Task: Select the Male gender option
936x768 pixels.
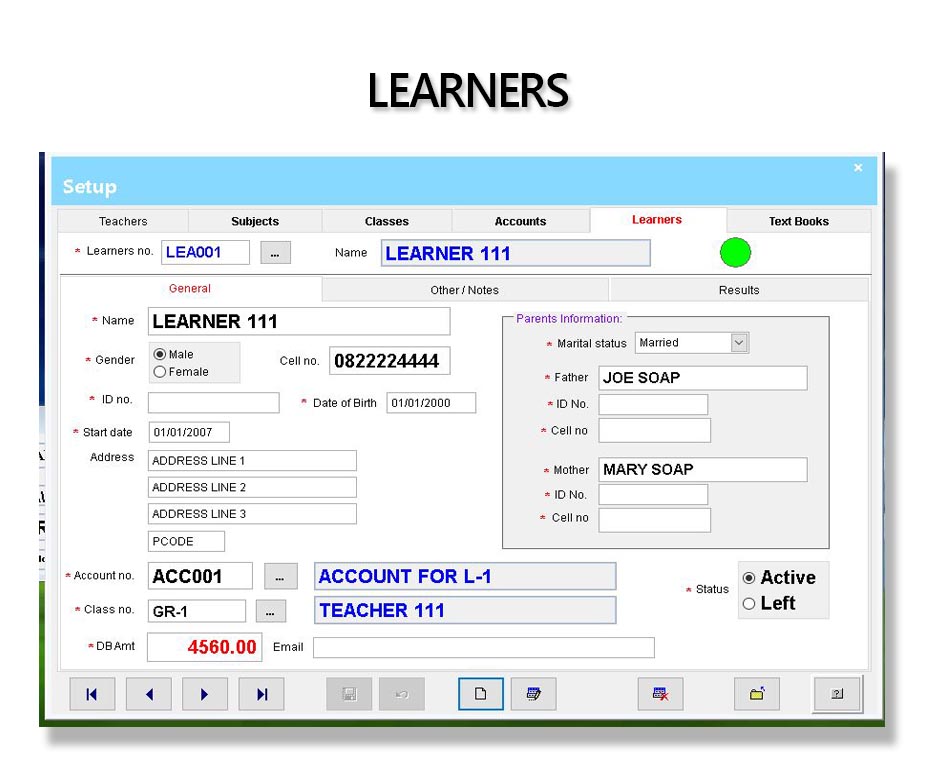Action: tap(160, 355)
